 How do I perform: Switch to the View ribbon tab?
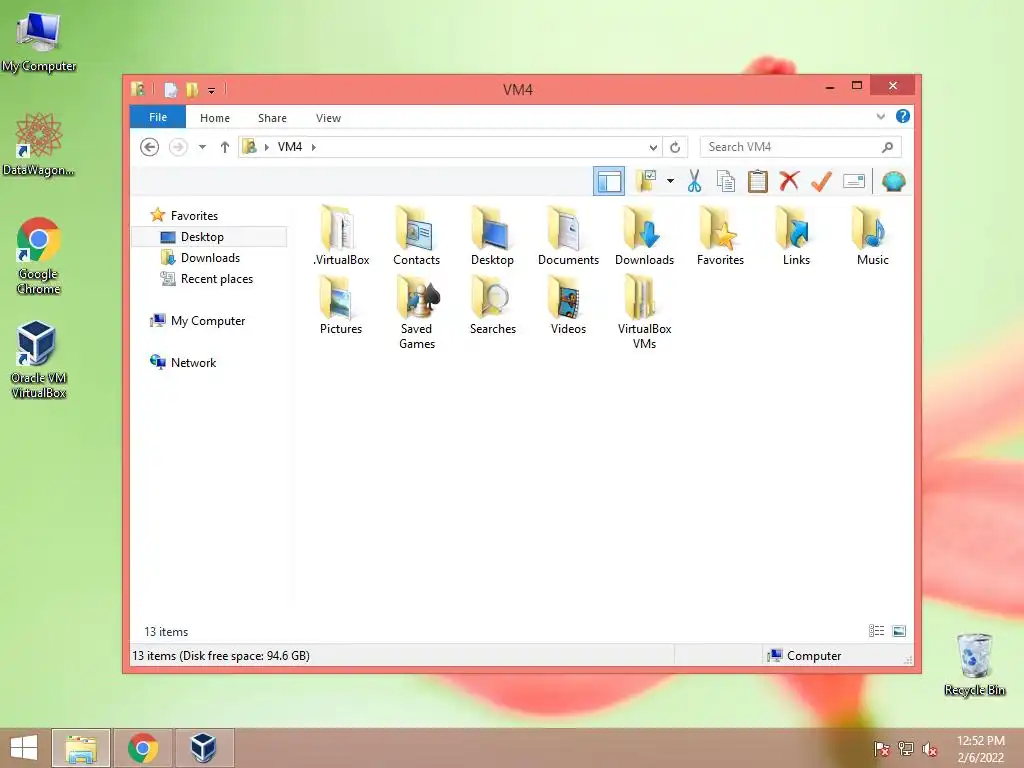point(328,118)
